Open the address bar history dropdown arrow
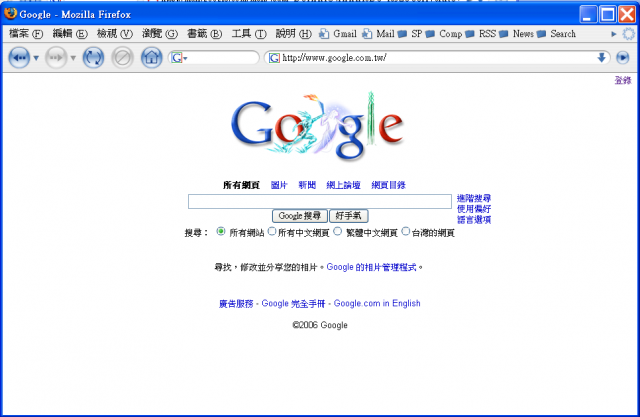 pos(601,58)
